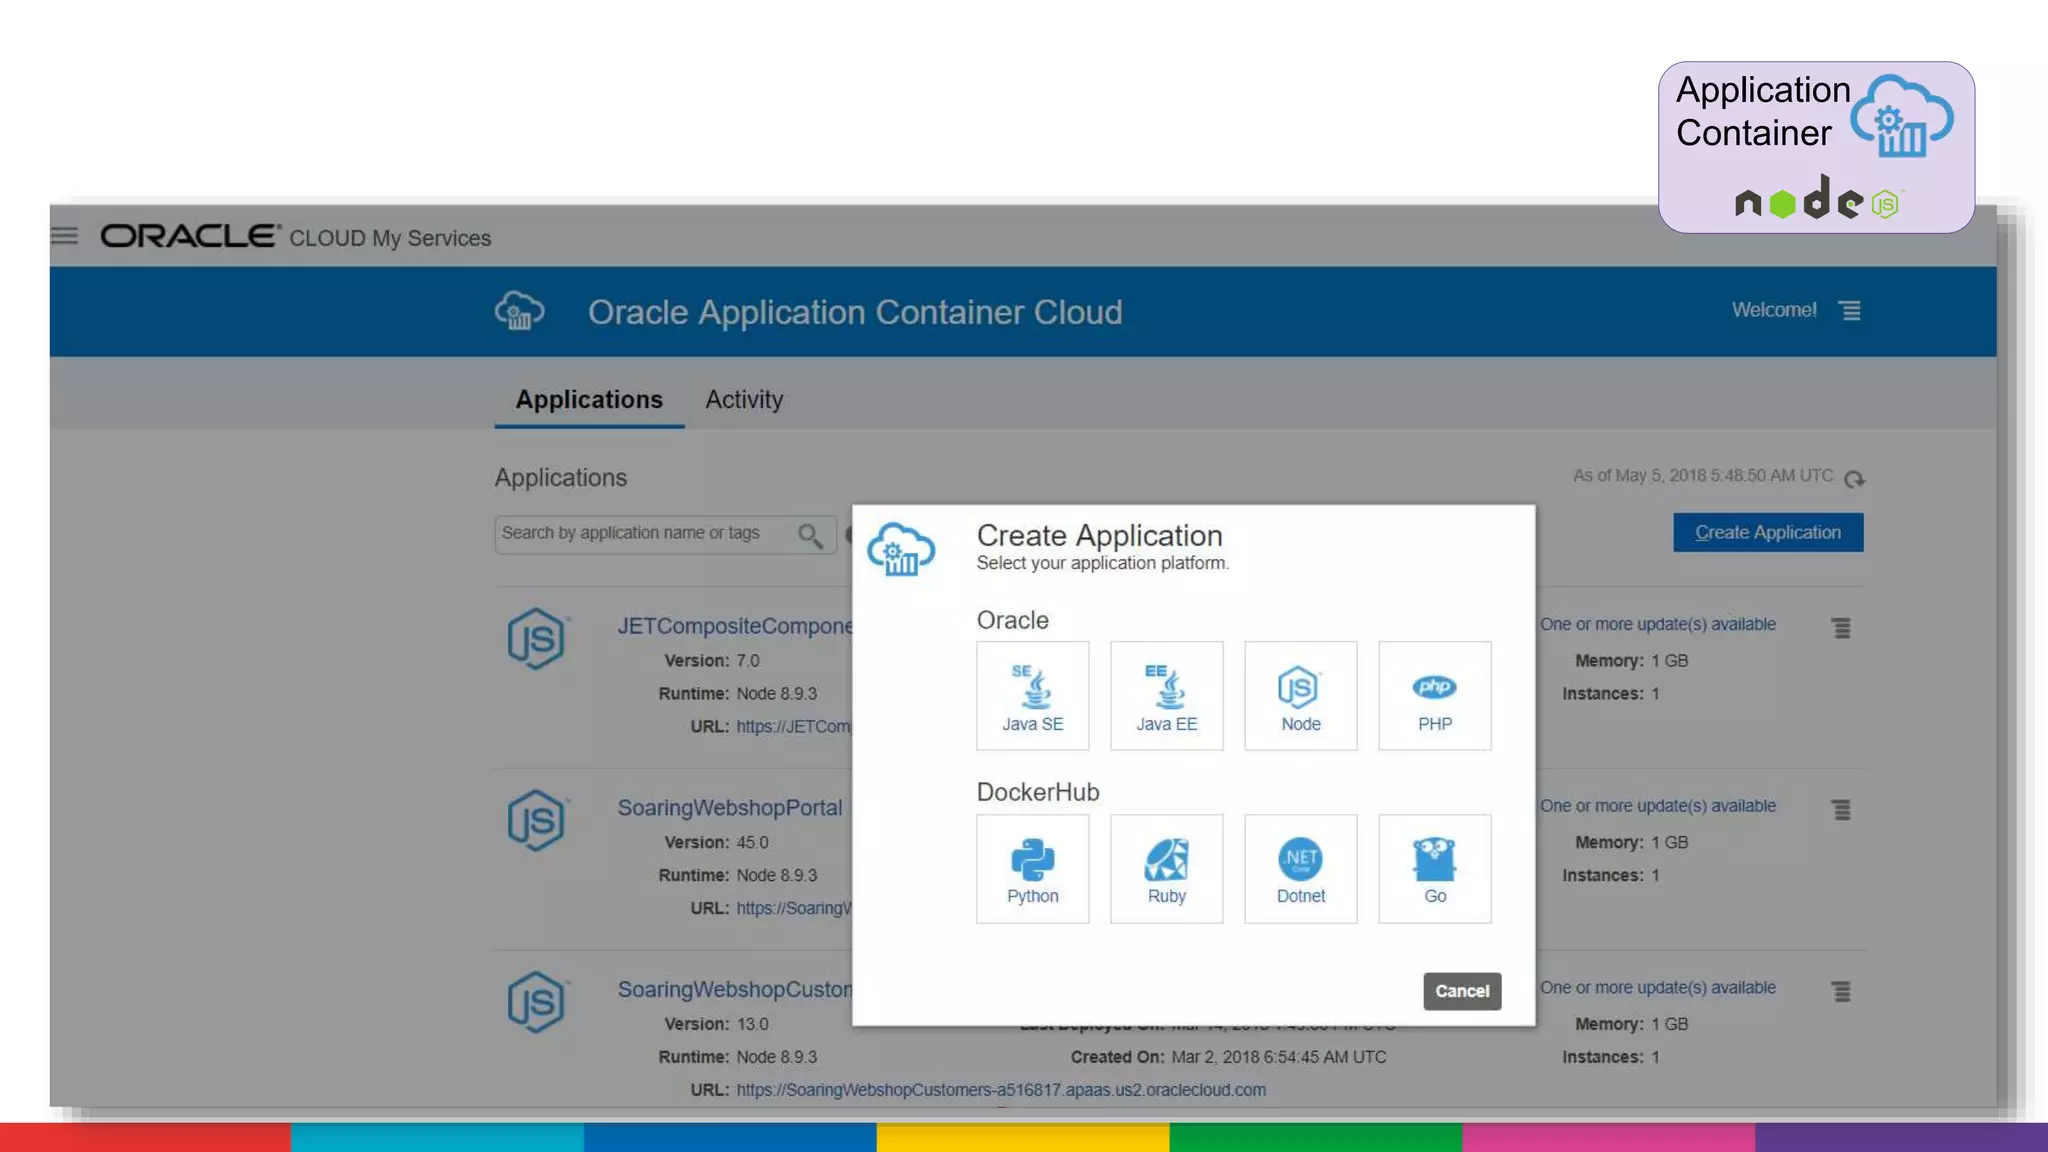Click the Application Container Cloud icon in blue header
This screenshot has height=1152, width=2048.
(520, 311)
